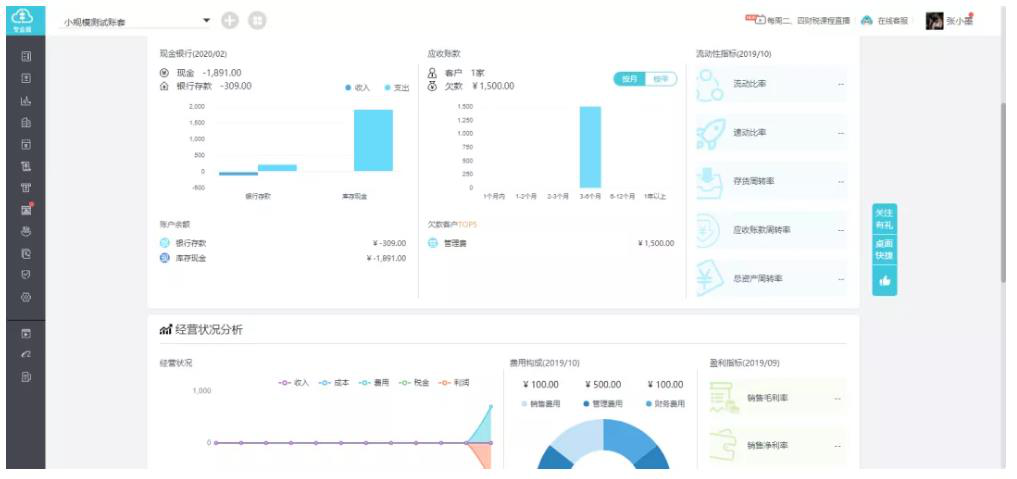
Task: Click the 管理费 owed amount ¥1,500.00
Action: (x=656, y=244)
